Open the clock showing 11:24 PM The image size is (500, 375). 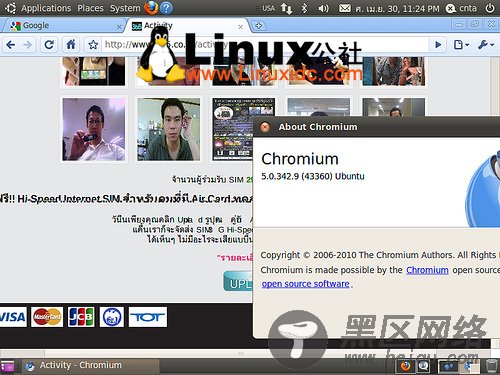point(397,8)
